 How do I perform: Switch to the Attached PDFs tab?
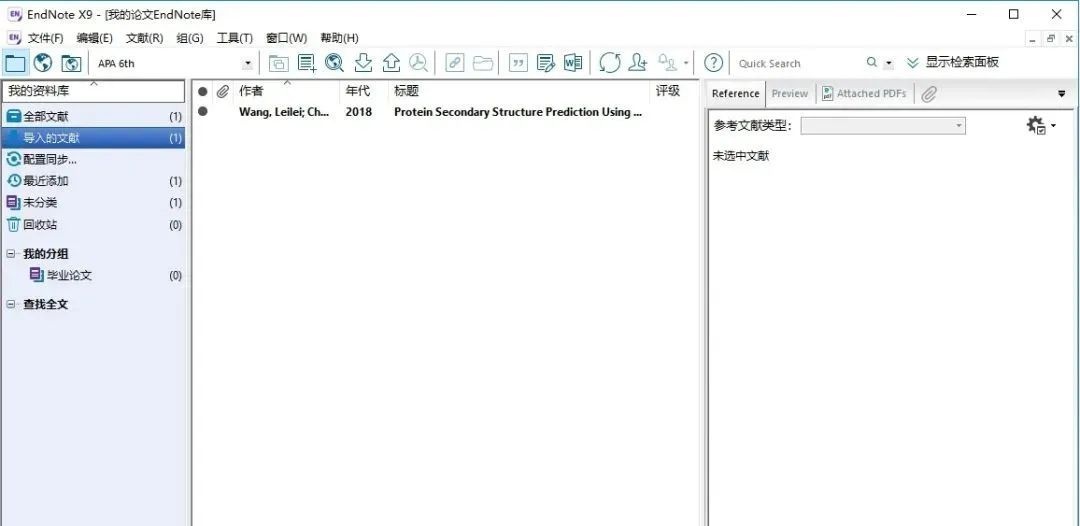tap(864, 94)
